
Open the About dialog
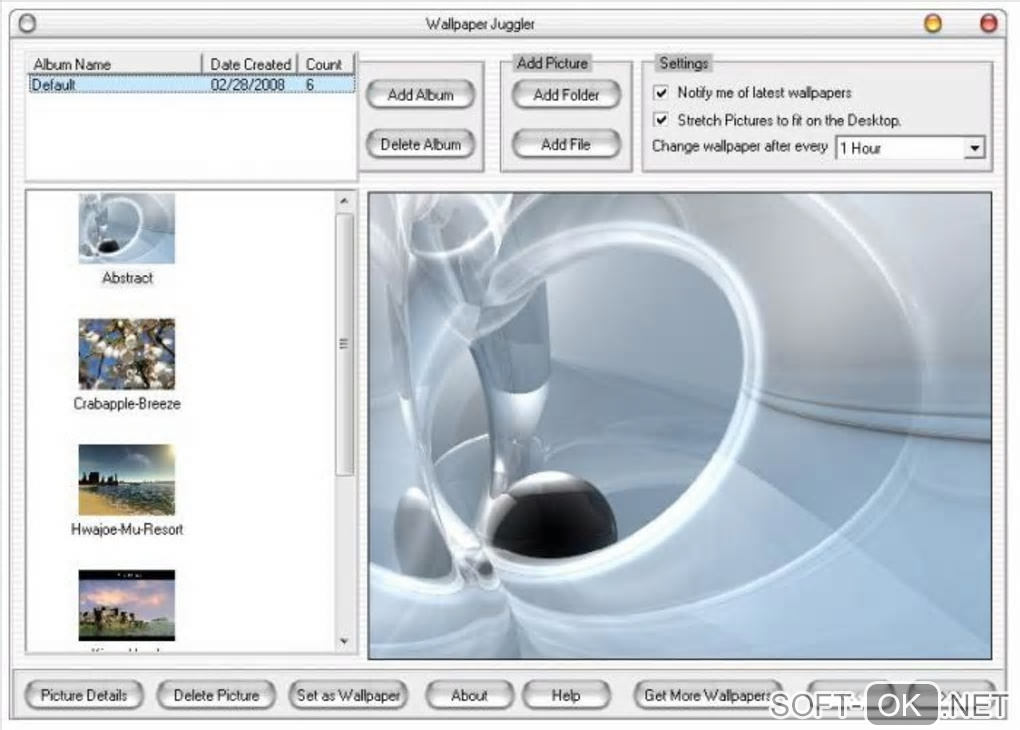(469, 696)
